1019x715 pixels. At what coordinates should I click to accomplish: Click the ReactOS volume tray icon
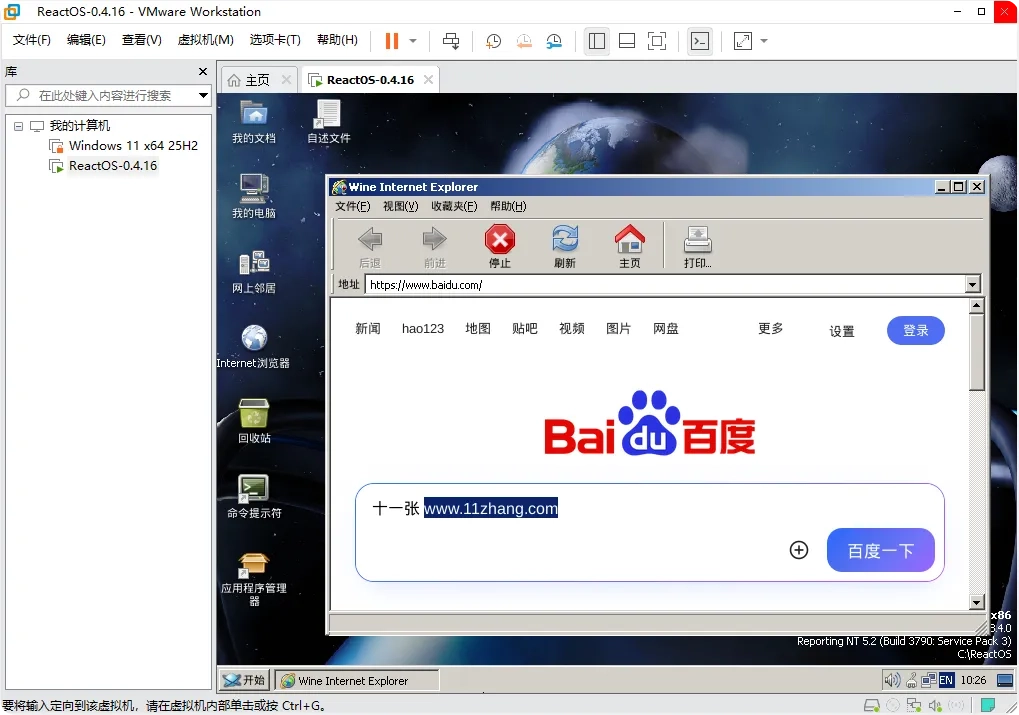892,681
